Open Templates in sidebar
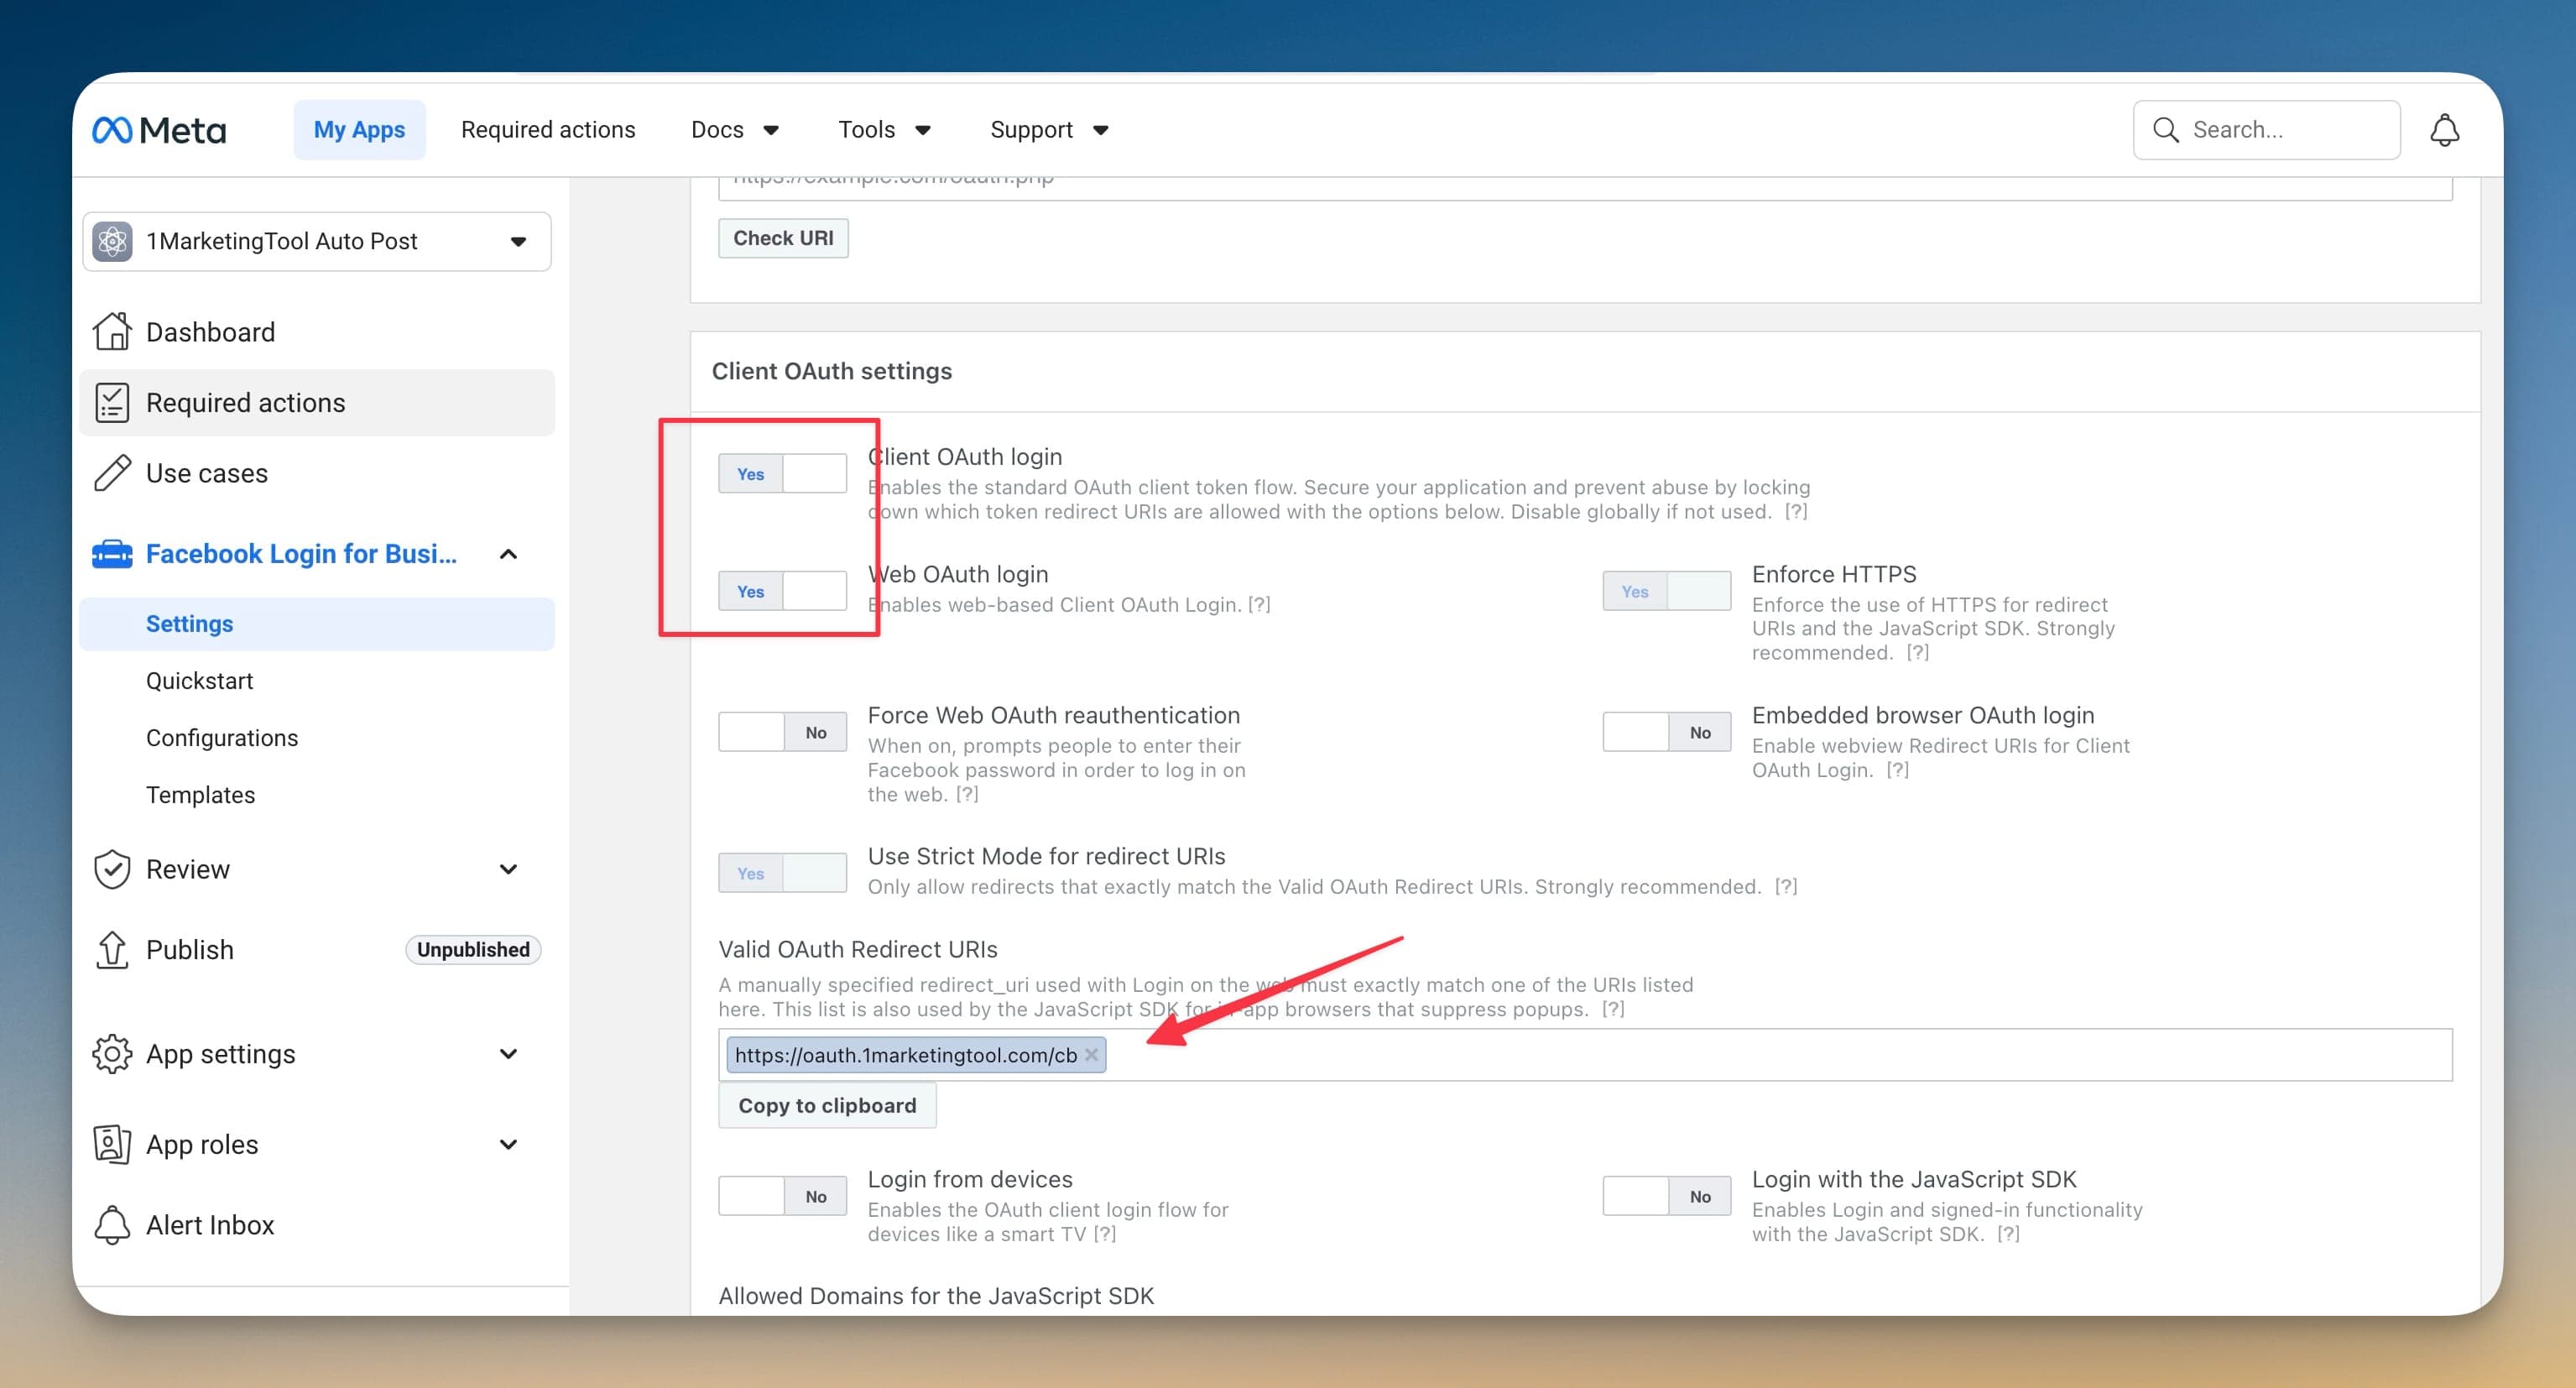 [200, 795]
